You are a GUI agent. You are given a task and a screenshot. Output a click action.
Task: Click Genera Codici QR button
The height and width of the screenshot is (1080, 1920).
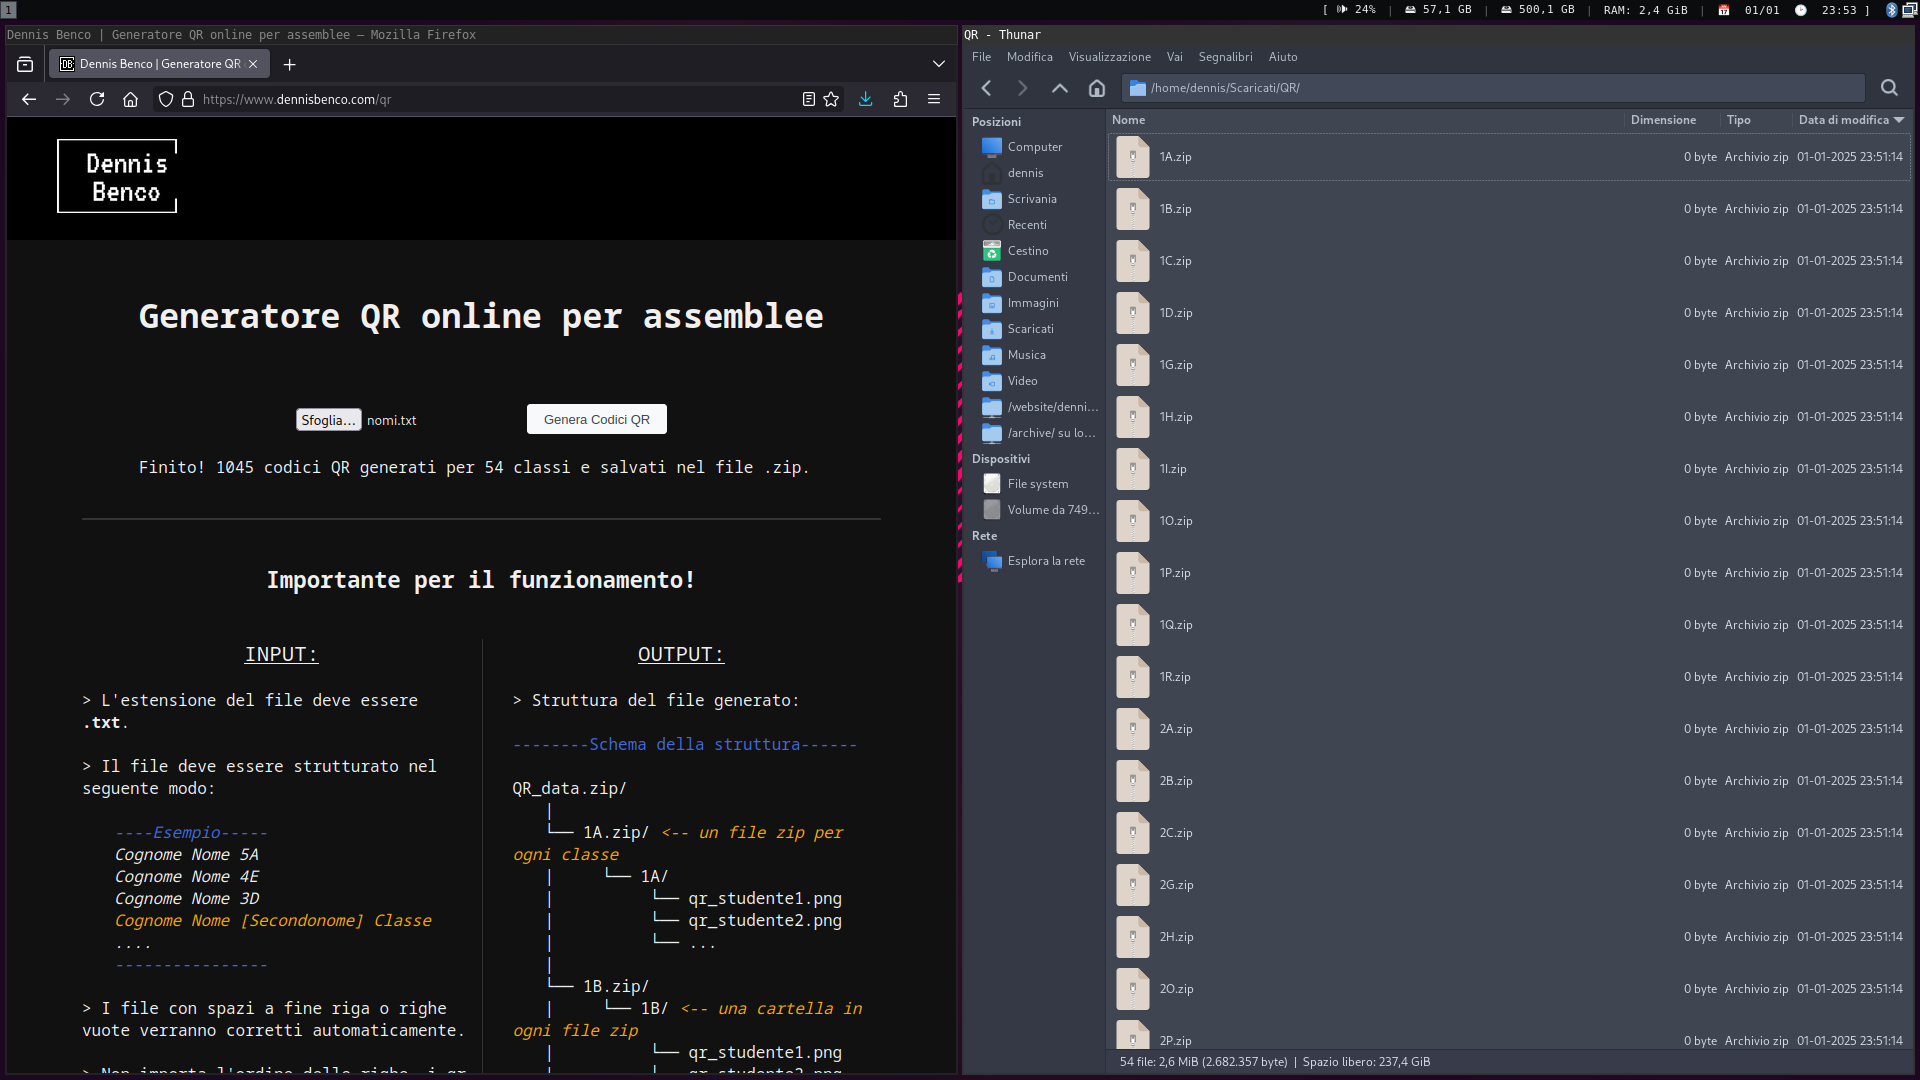597,419
